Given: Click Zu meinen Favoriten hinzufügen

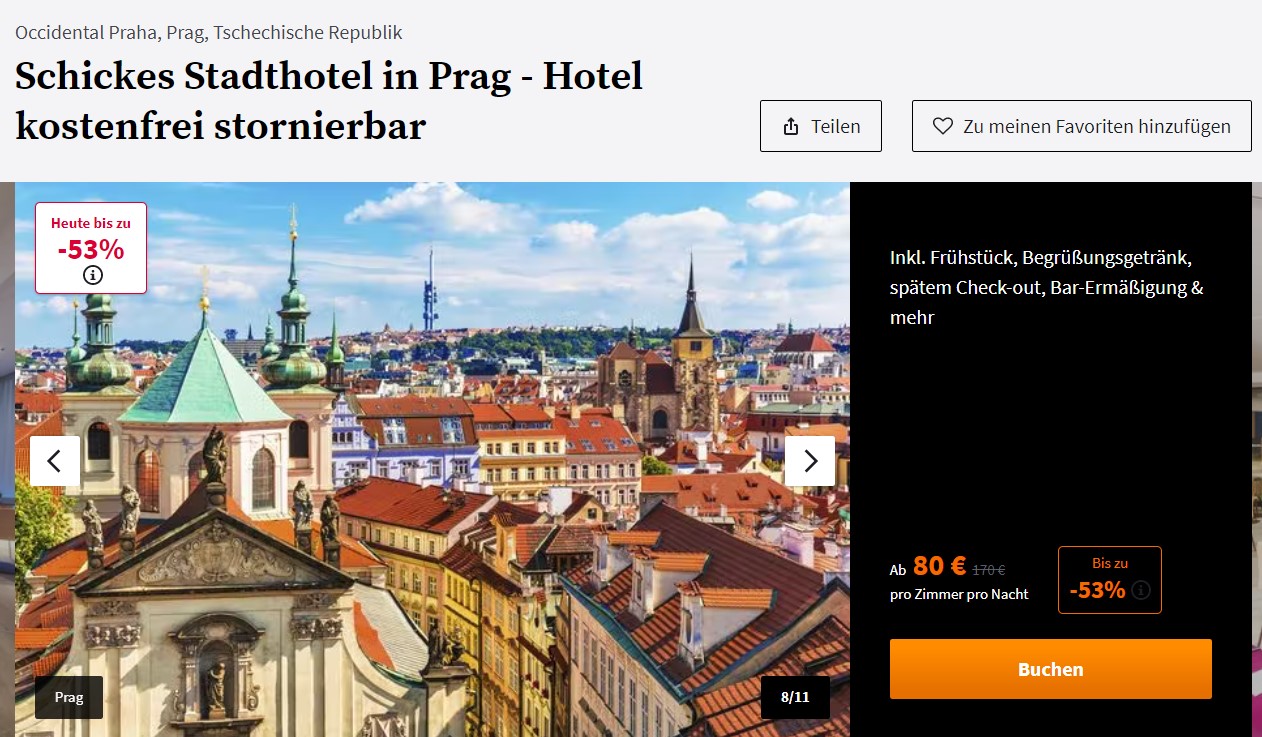Looking at the screenshot, I should coord(1081,126).
